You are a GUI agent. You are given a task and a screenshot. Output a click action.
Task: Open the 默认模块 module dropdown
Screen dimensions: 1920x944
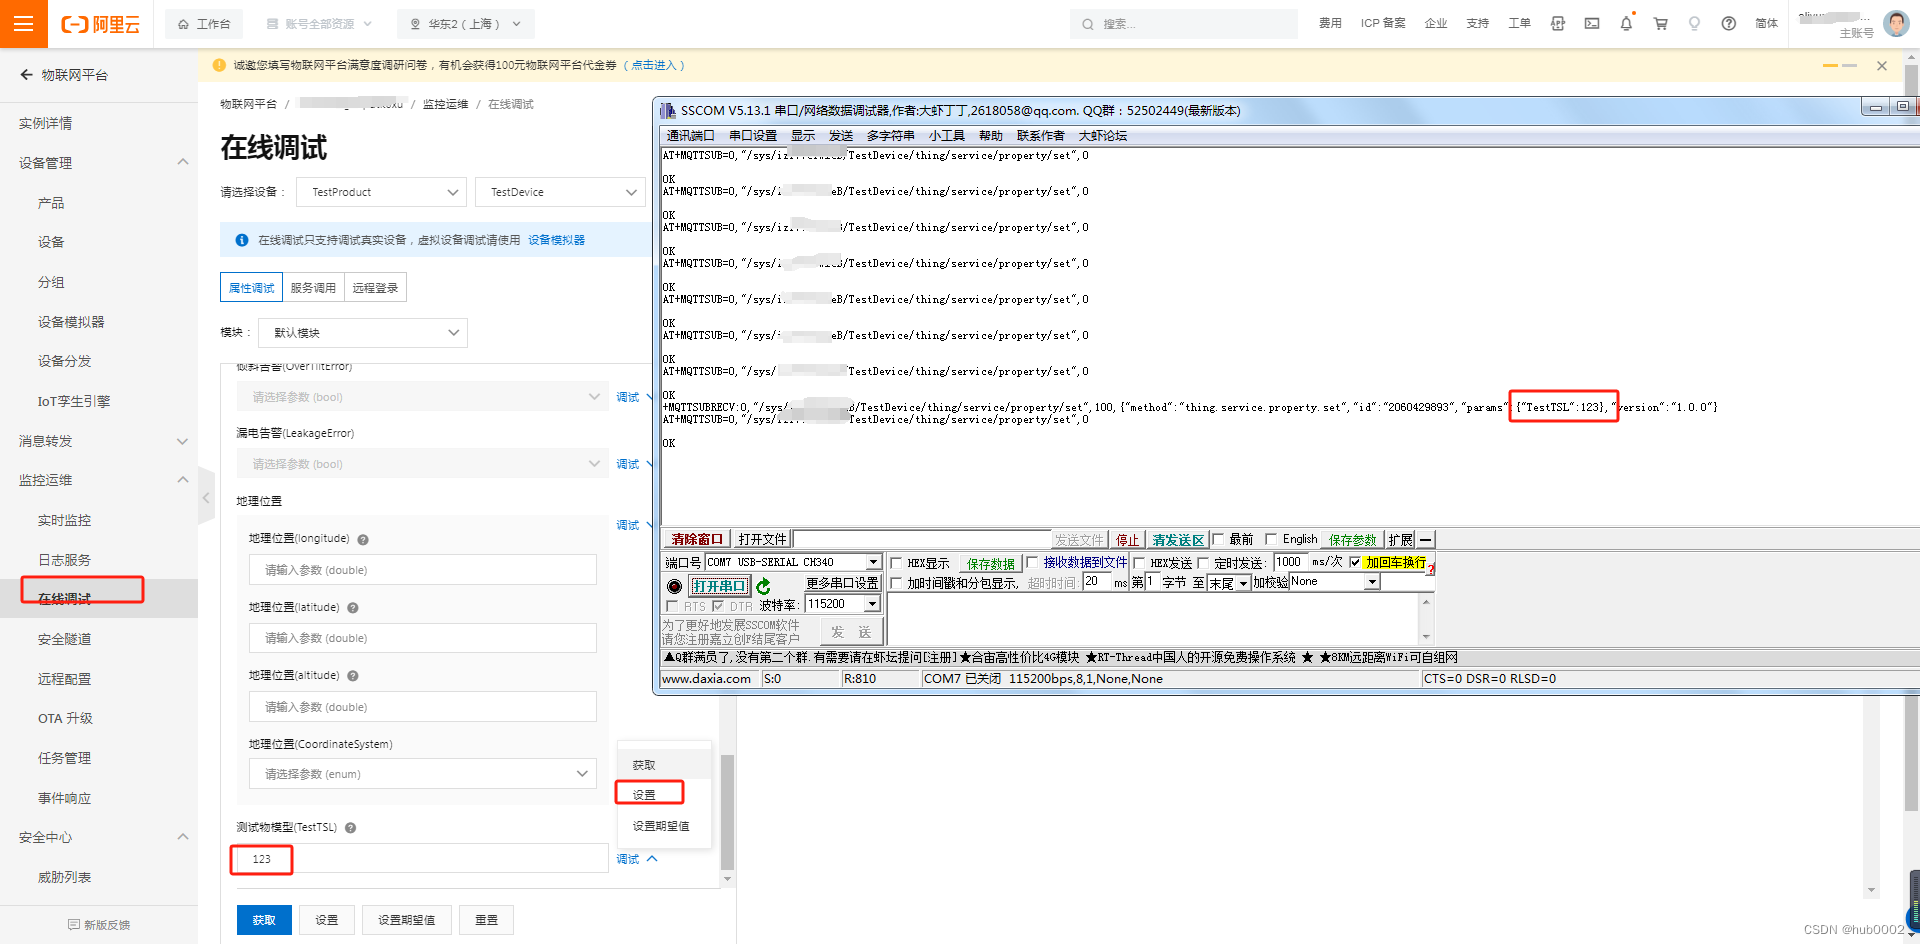click(363, 333)
